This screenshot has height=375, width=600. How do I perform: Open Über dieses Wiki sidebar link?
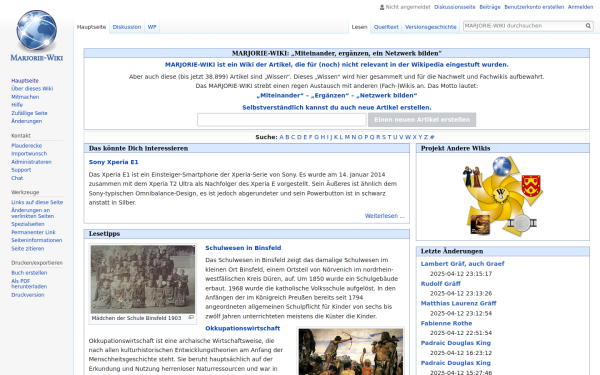32,88
